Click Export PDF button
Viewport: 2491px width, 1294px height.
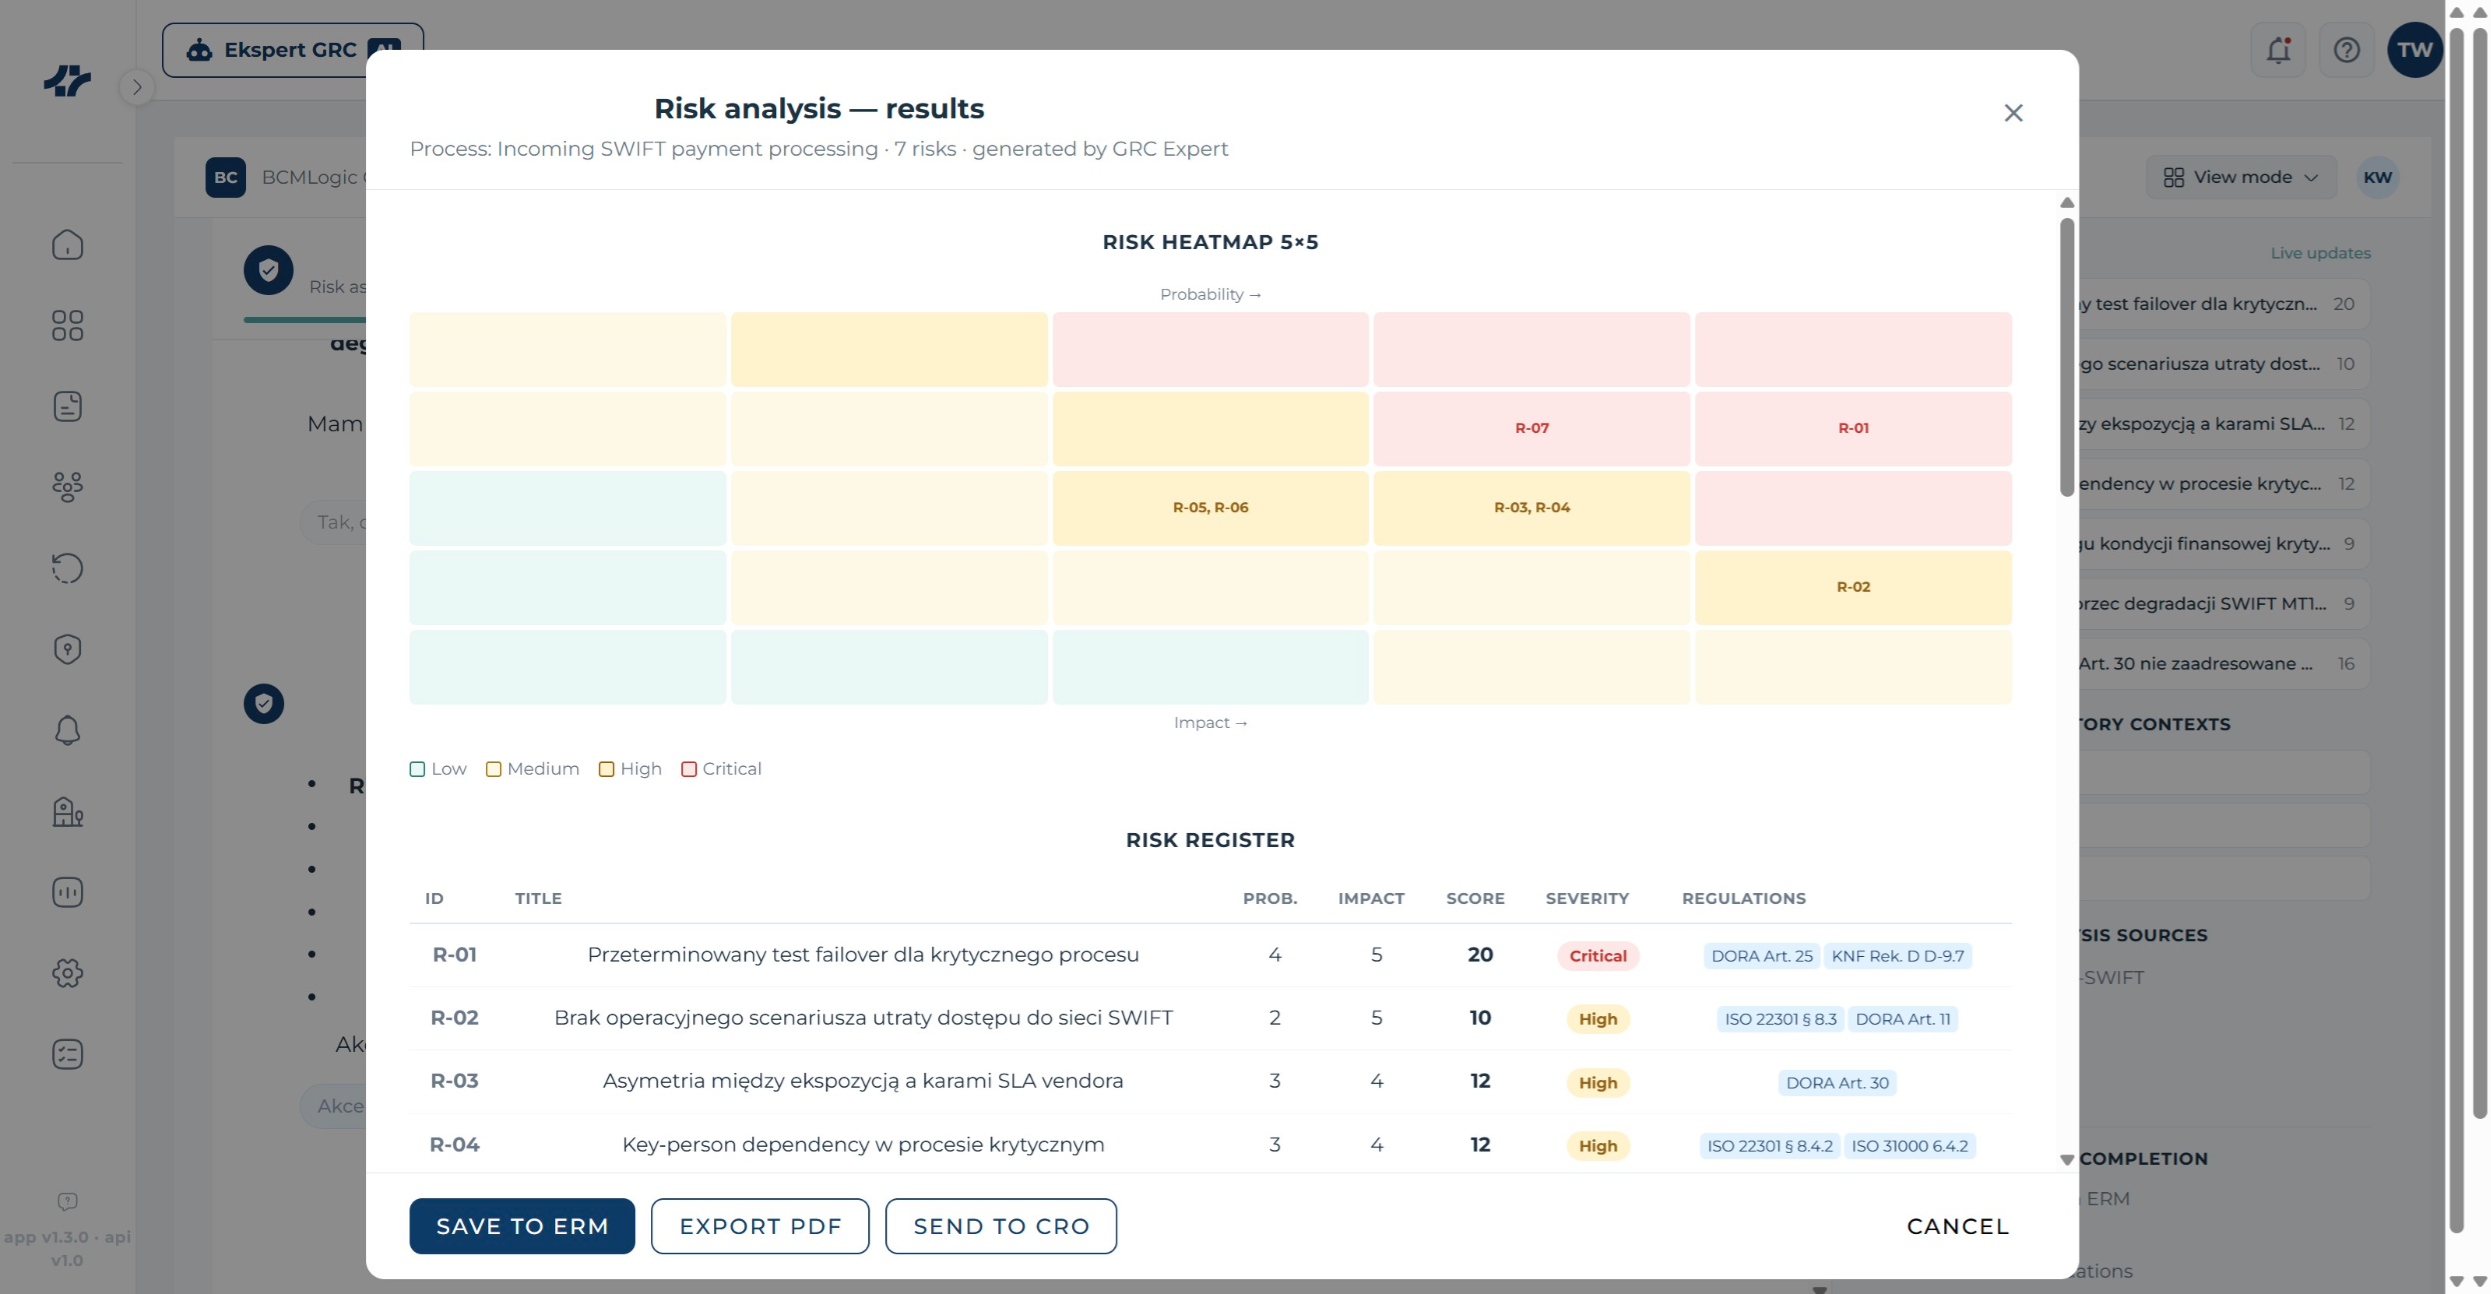coord(760,1226)
